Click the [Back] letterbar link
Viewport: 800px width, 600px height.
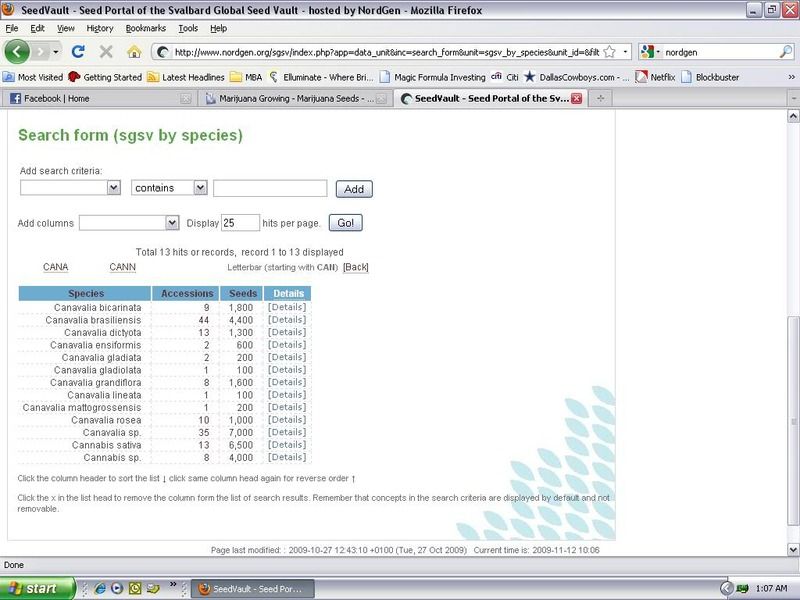[x=356, y=267]
